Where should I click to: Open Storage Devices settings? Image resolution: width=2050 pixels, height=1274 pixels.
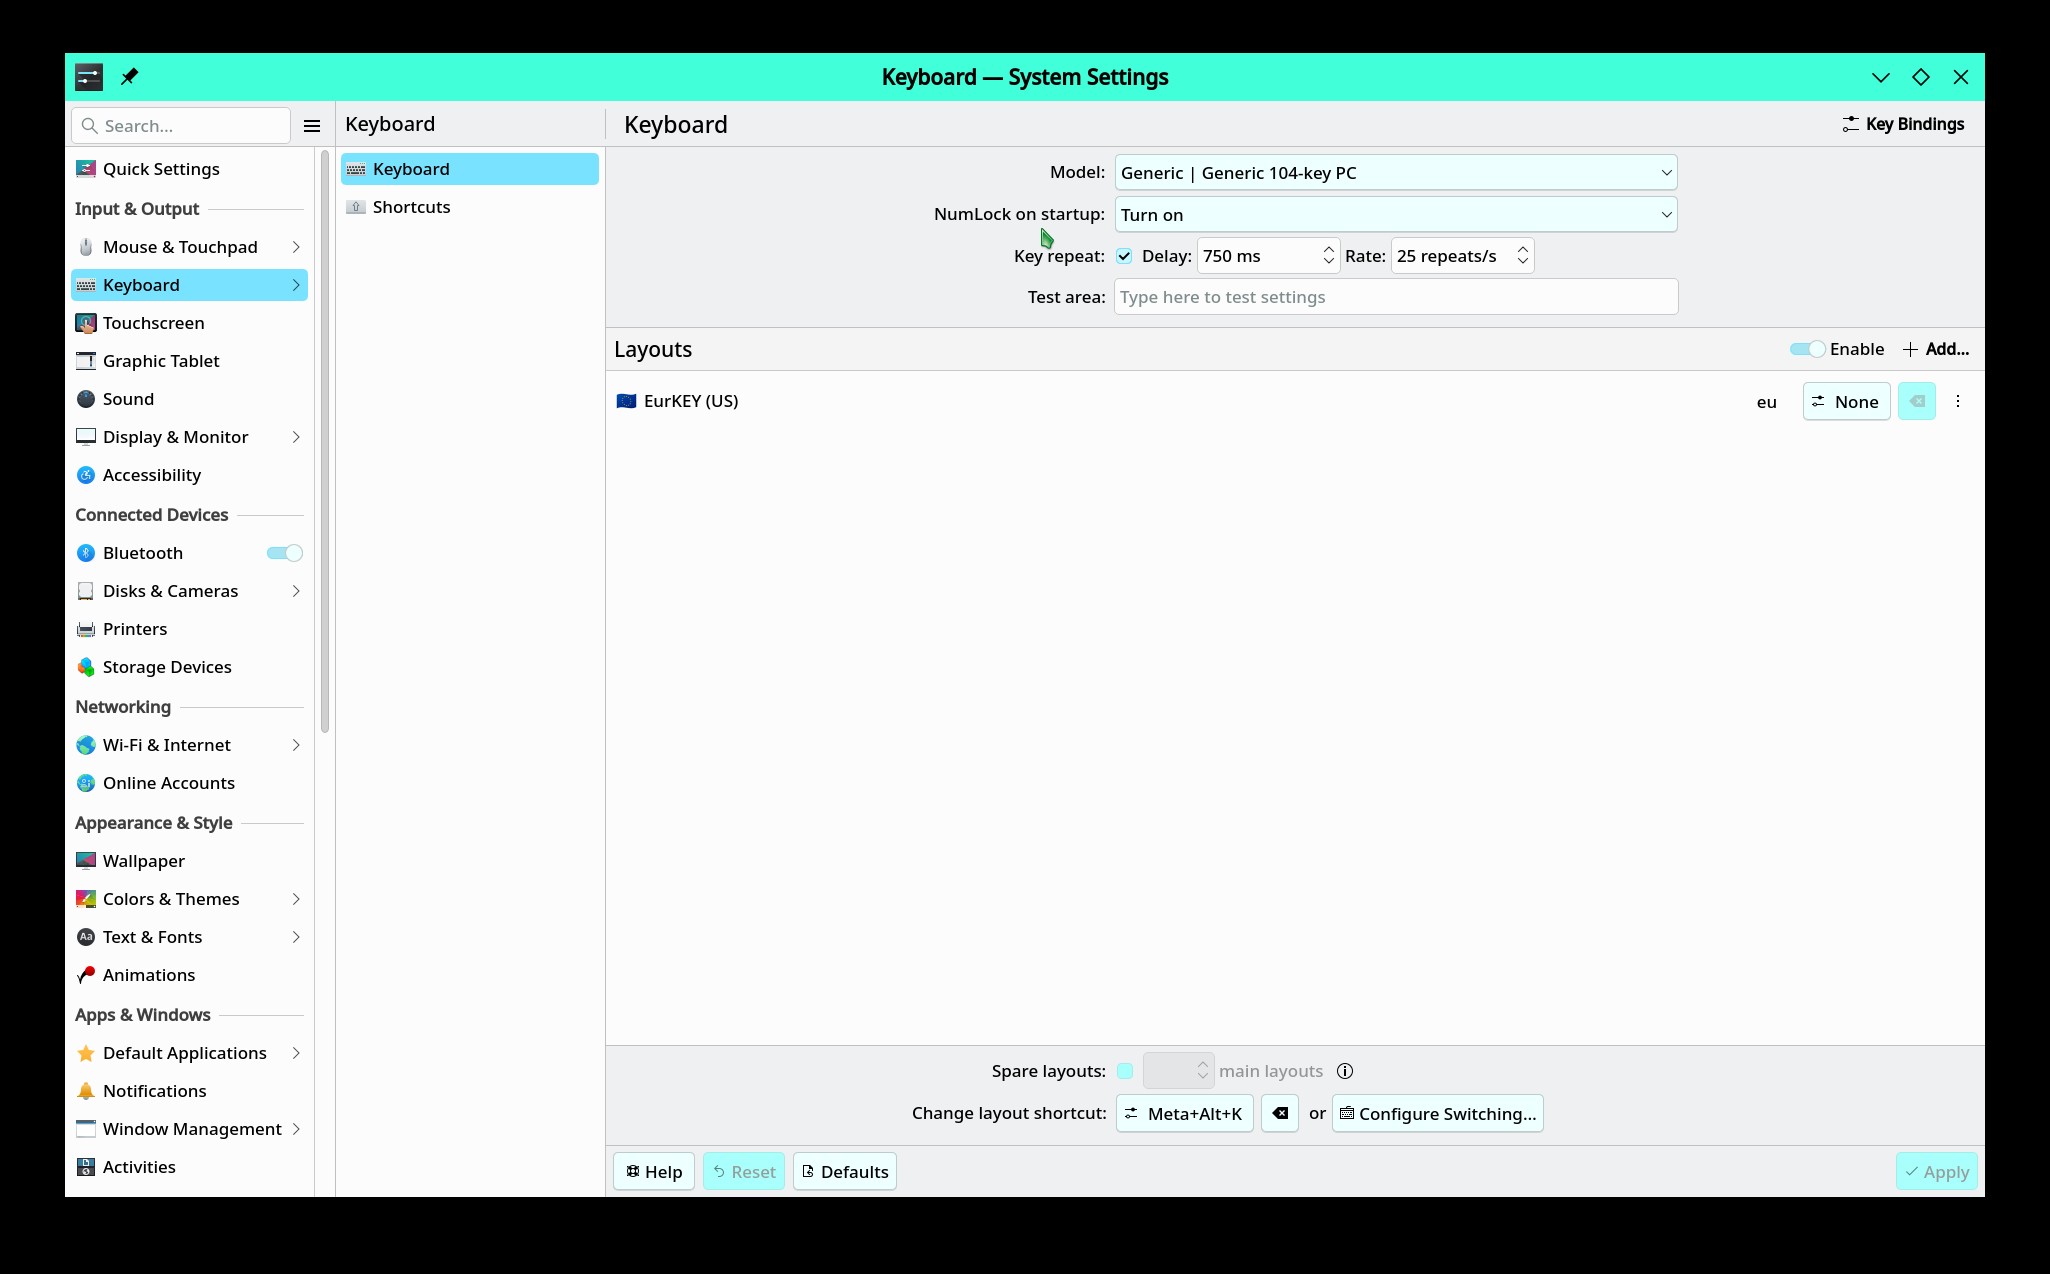pyautogui.click(x=190, y=667)
